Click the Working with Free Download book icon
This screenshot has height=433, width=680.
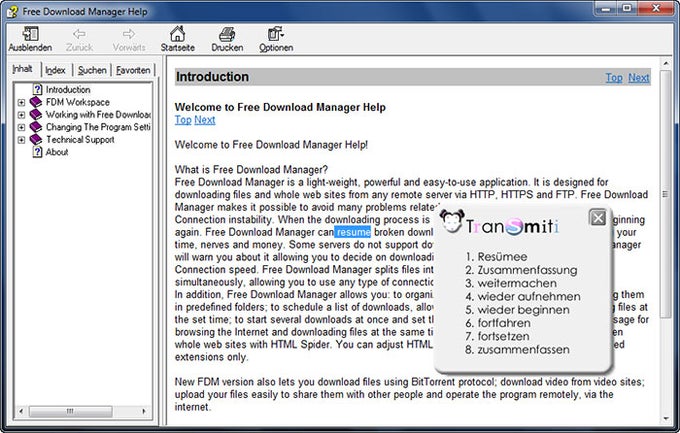[x=36, y=115]
